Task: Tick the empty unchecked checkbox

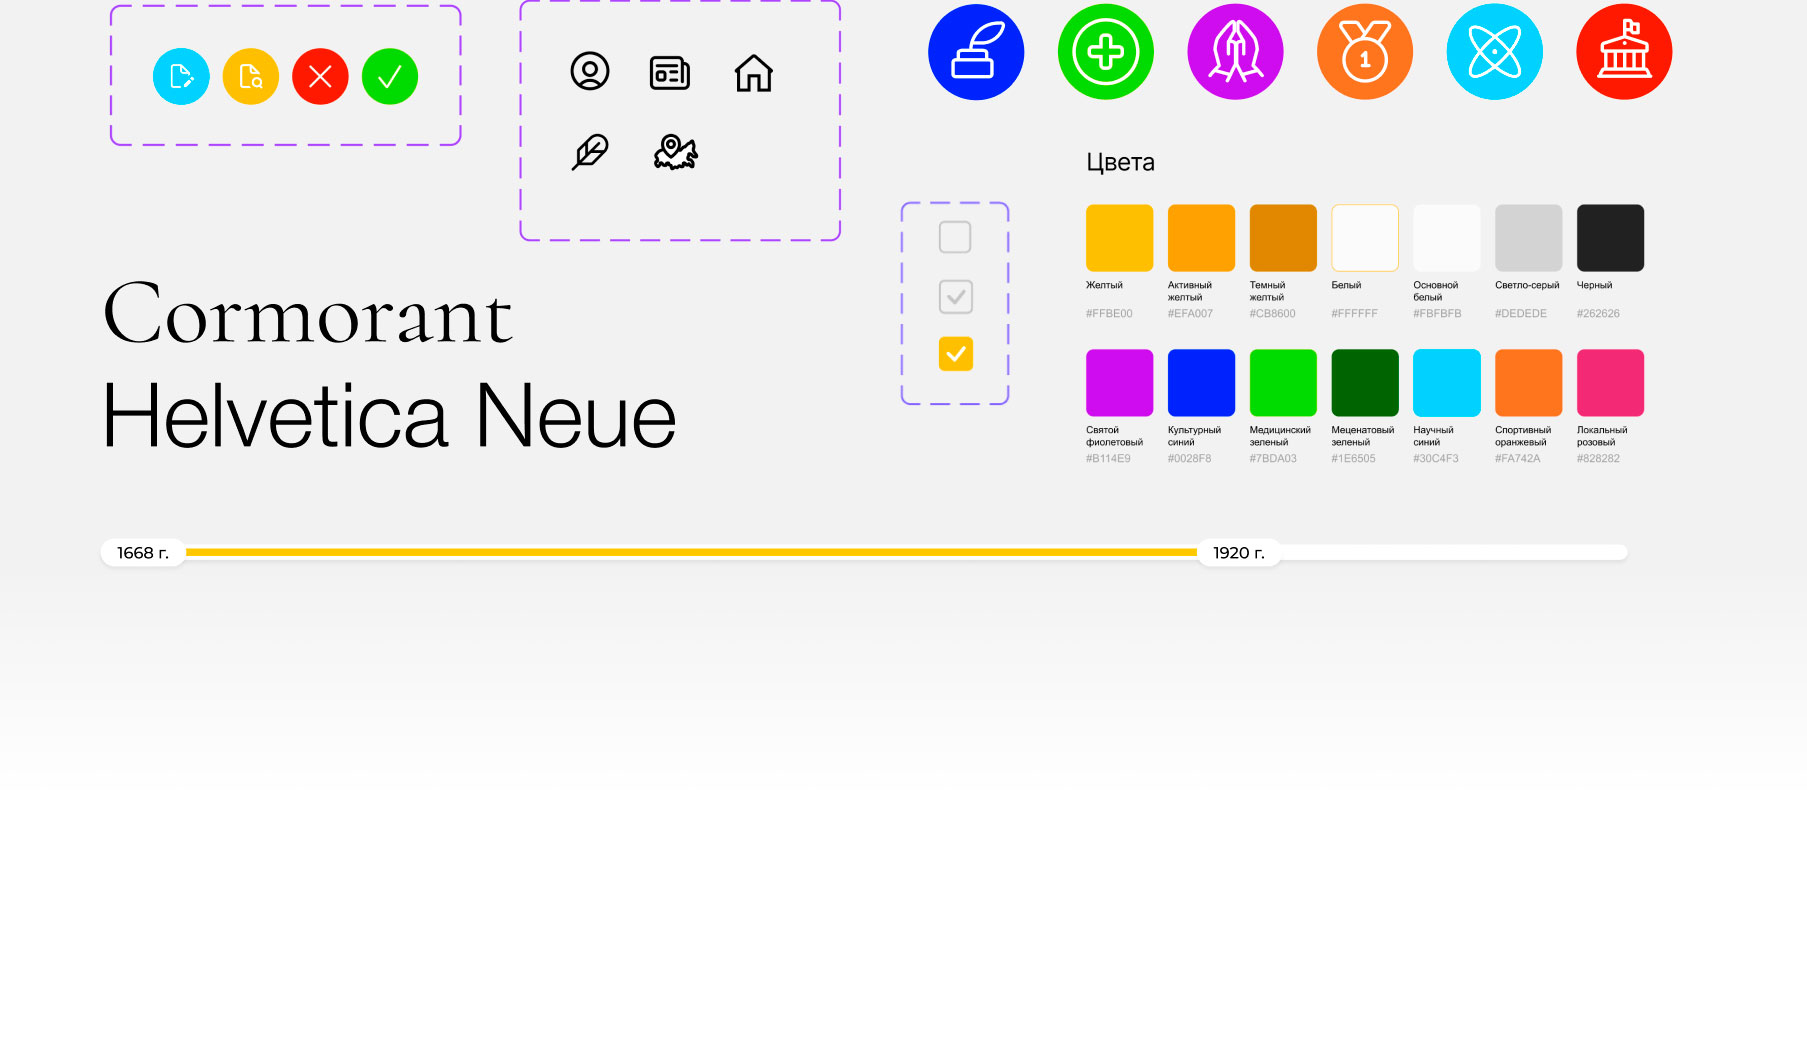Action: [x=955, y=237]
